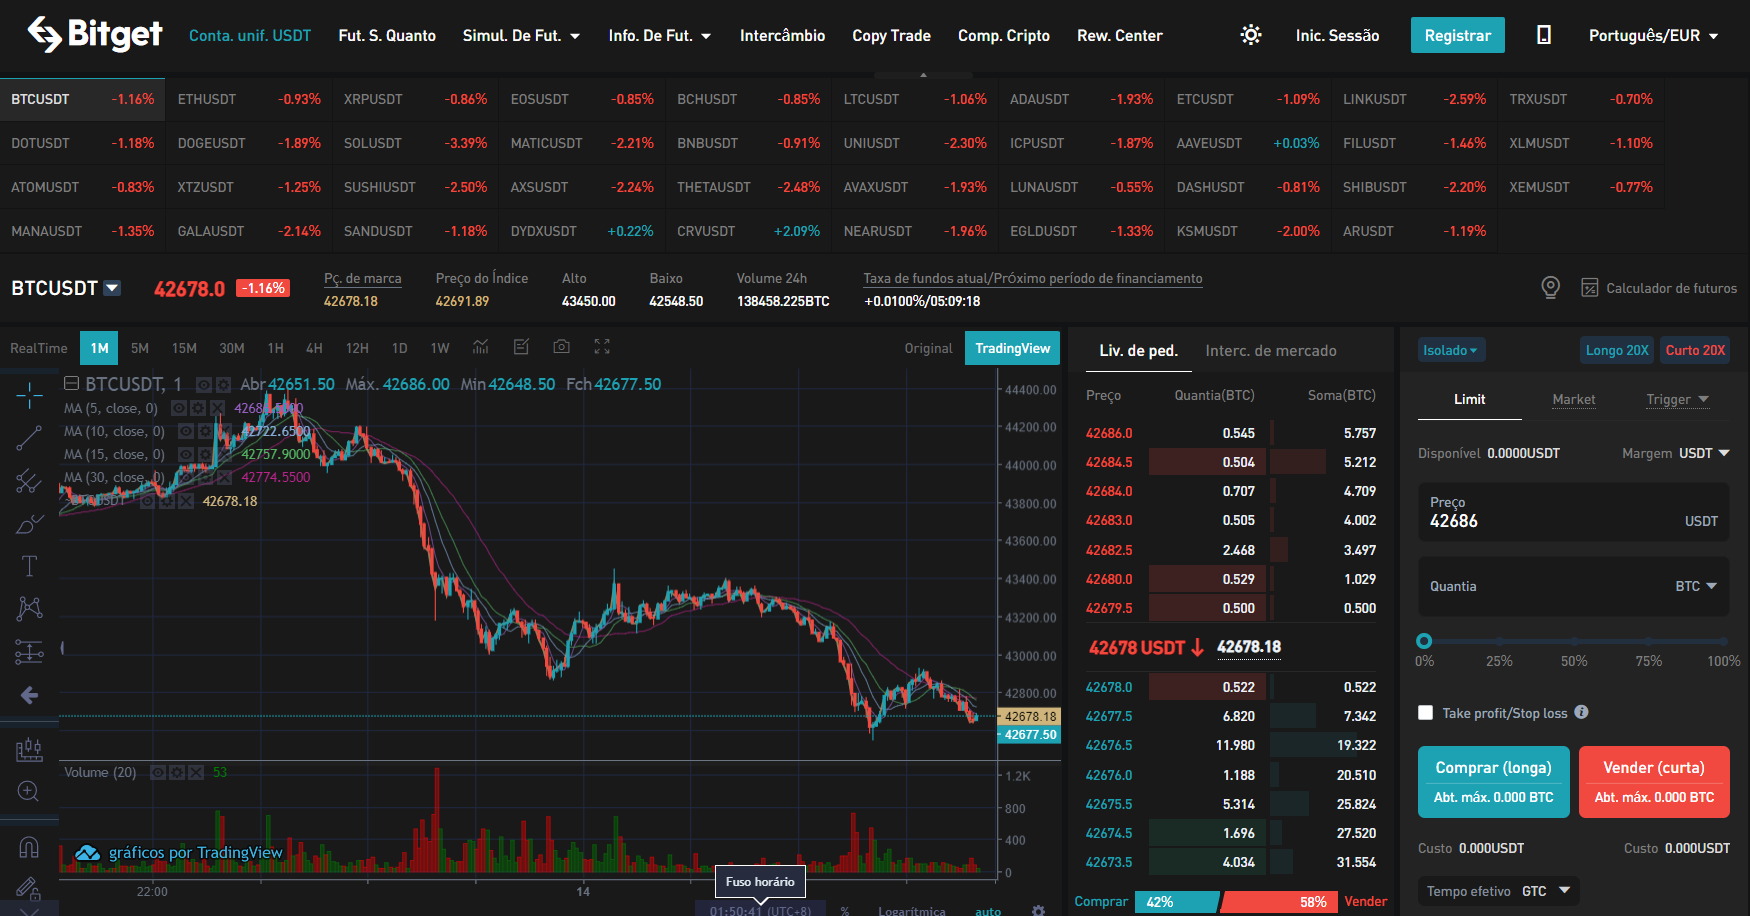Open the mobile app download icon
Image resolution: width=1750 pixels, height=916 pixels.
(1544, 35)
